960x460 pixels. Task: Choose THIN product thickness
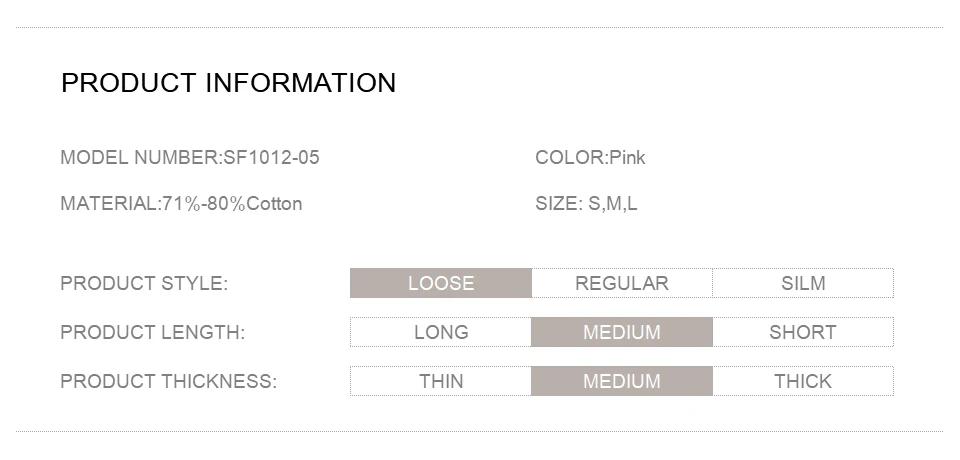441,381
